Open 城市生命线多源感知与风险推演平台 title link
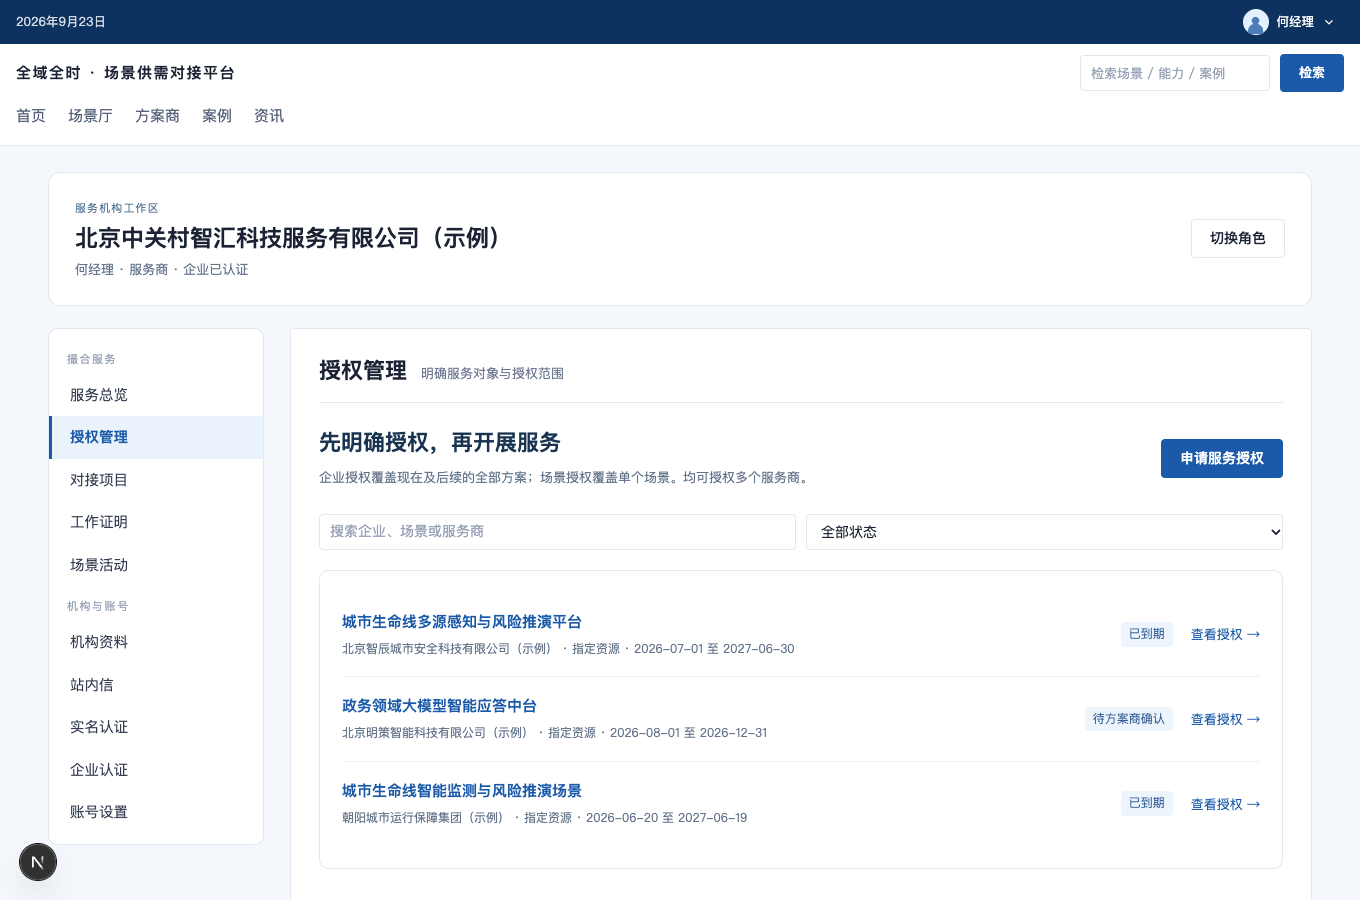The image size is (1360, 900). click(x=462, y=622)
